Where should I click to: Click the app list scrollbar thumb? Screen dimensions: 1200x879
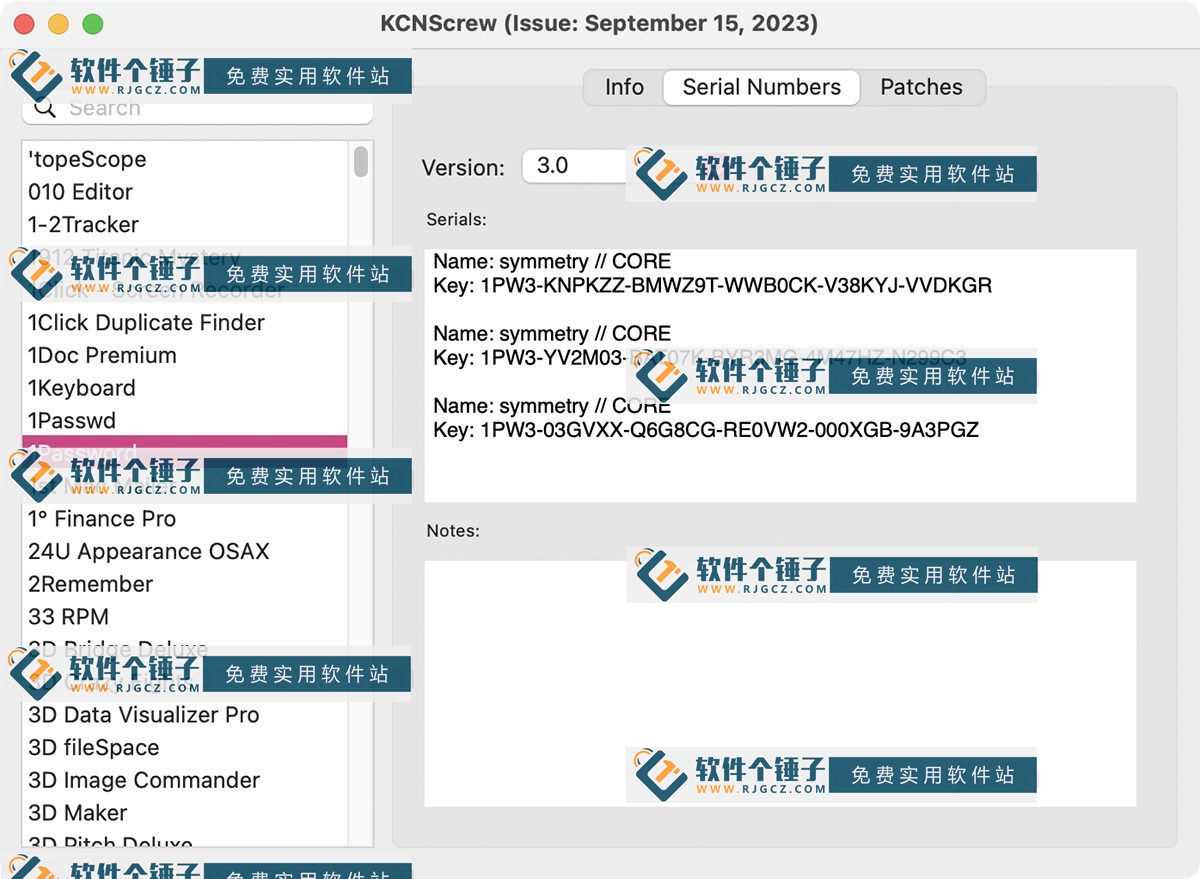pyautogui.click(x=361, y=161)
